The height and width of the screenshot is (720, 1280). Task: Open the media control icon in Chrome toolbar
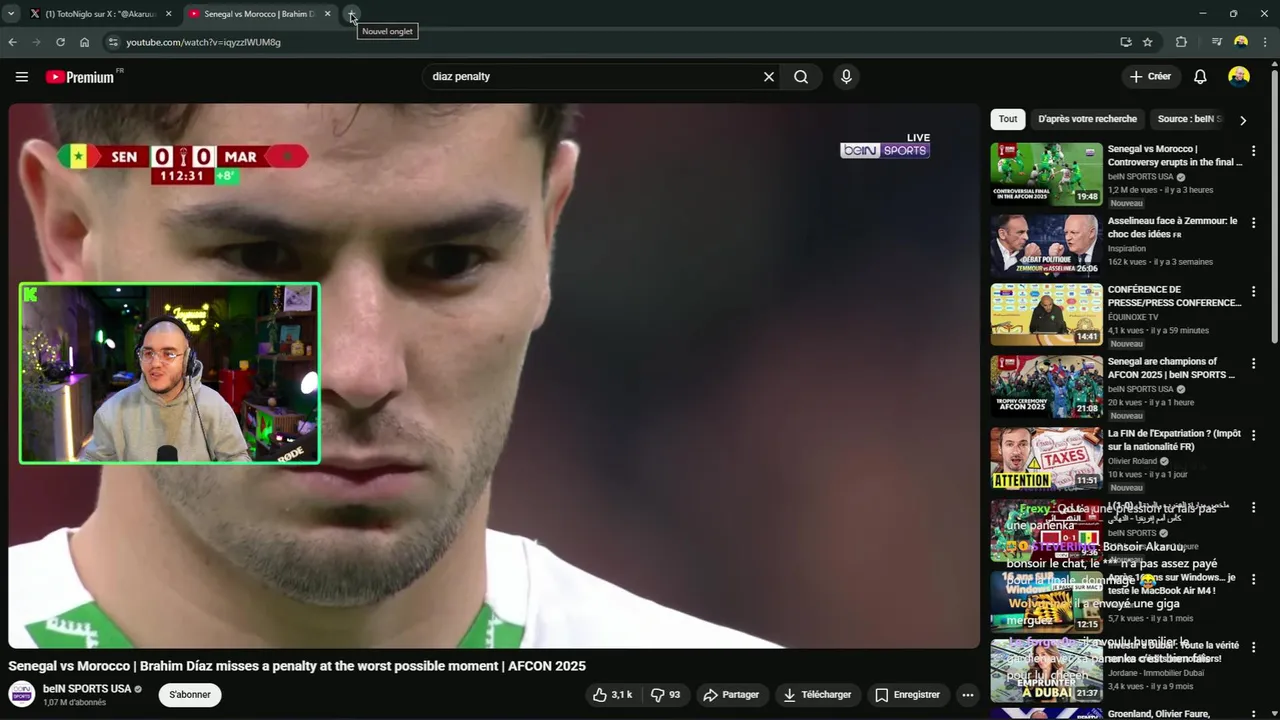click(x=1216, y=42)
